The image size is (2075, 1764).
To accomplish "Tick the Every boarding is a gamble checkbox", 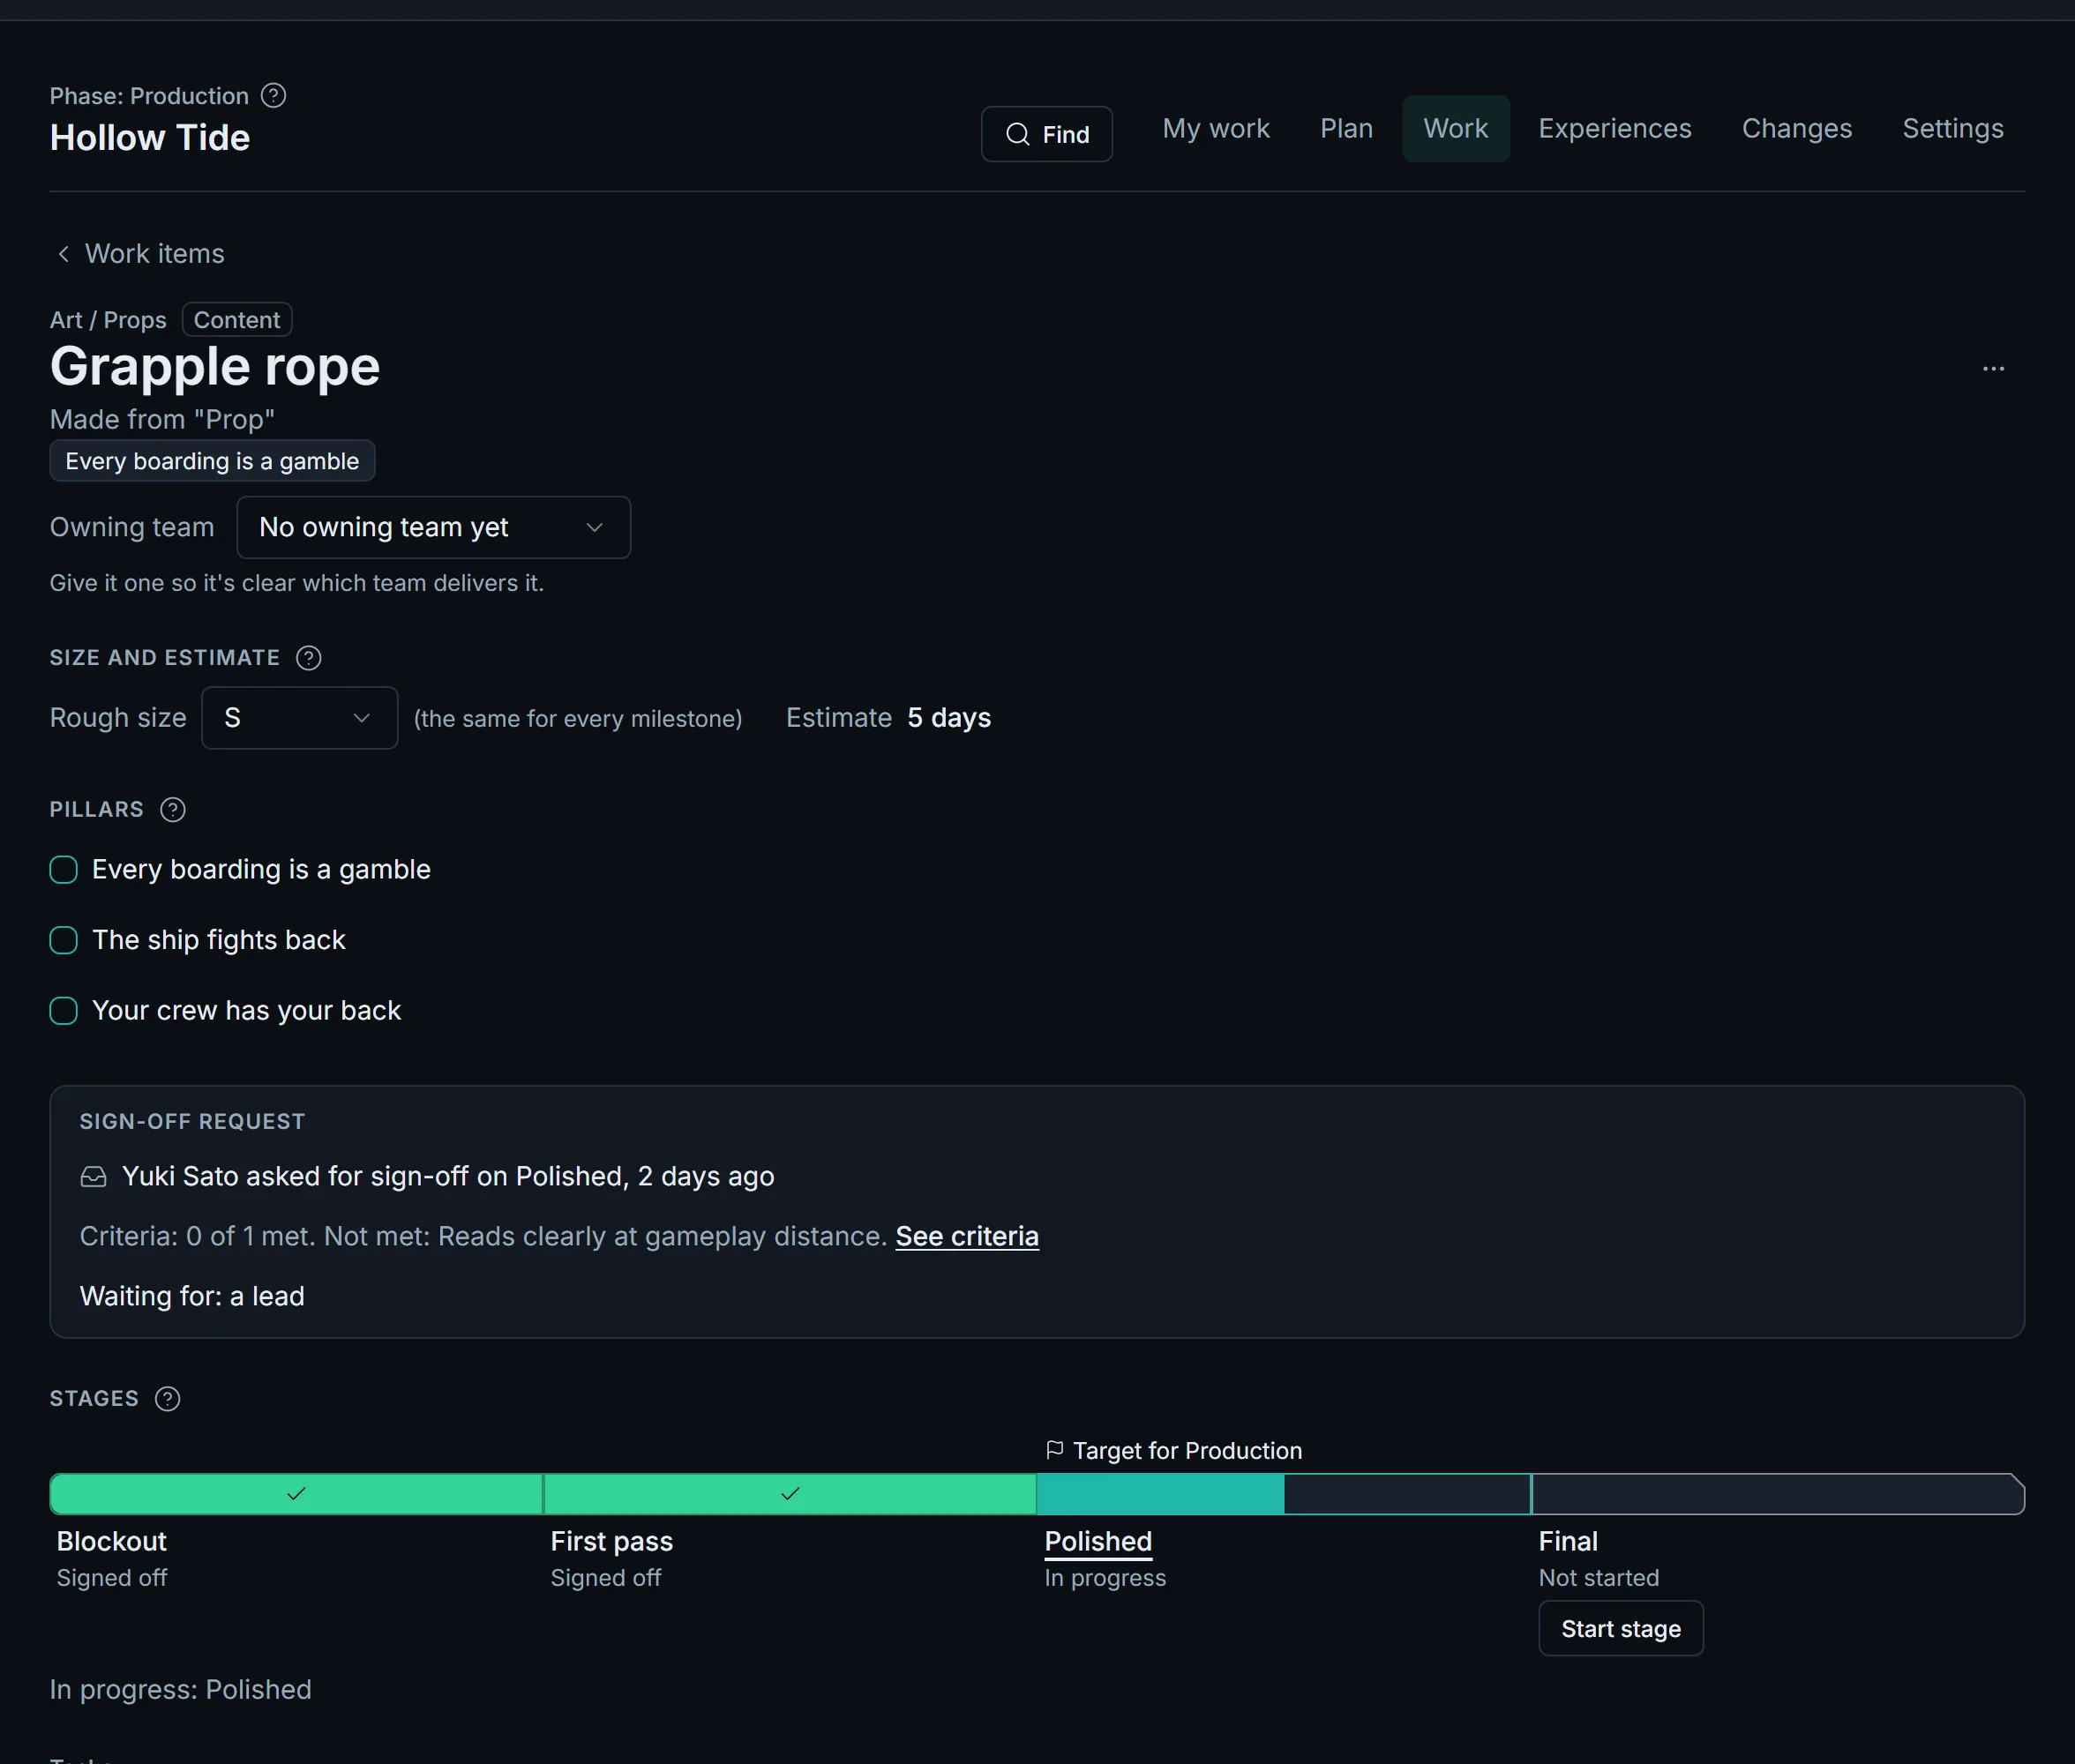I will pyautogui.click(x=63, y=869).
